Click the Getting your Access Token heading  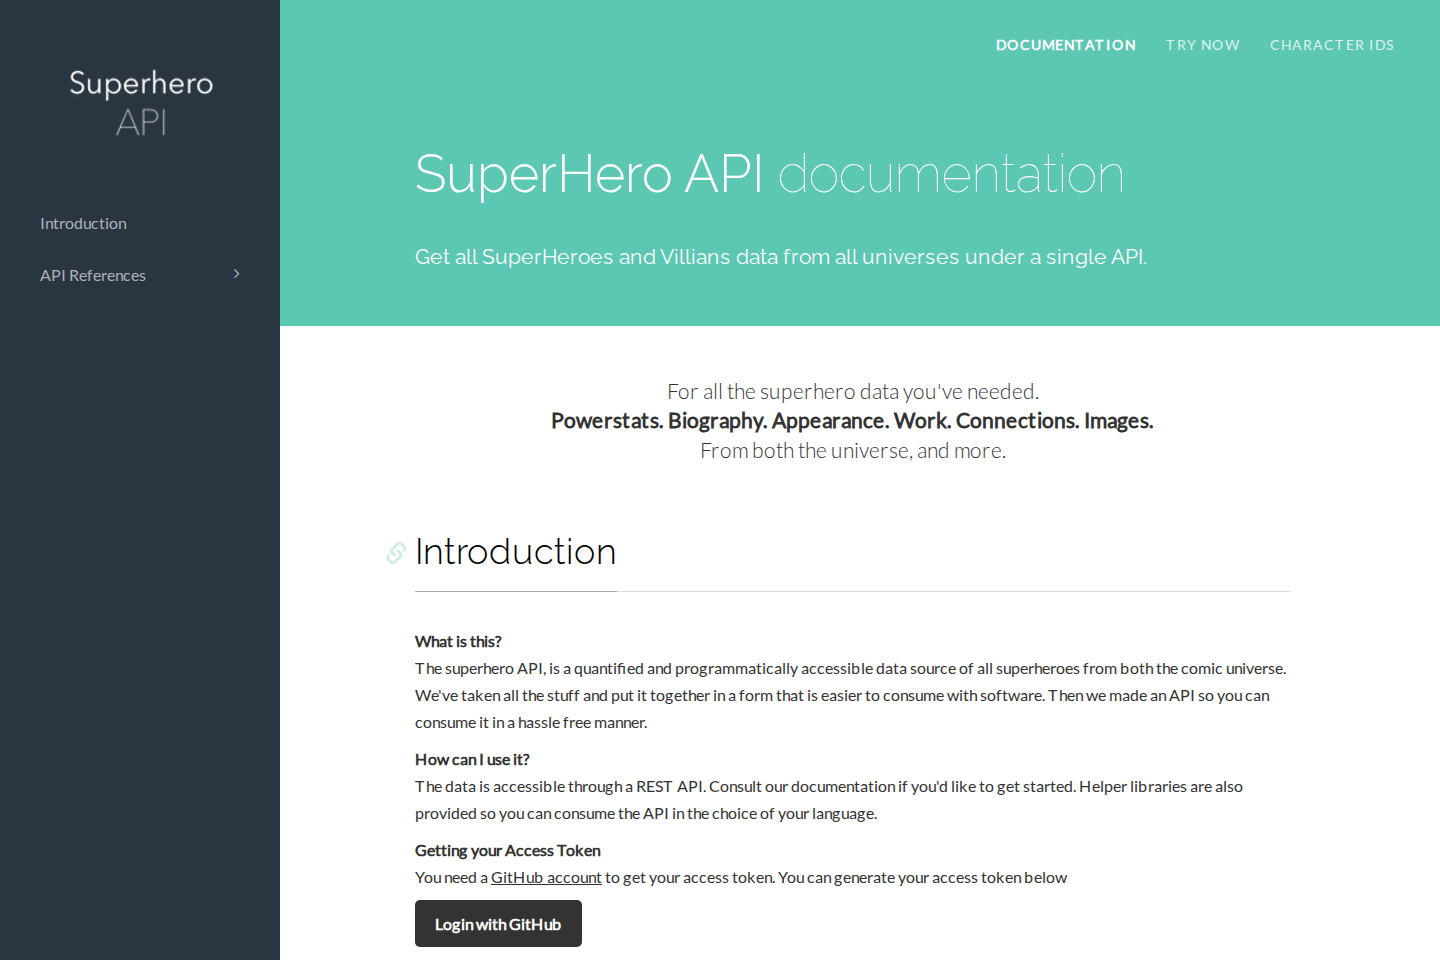point(507,850)
